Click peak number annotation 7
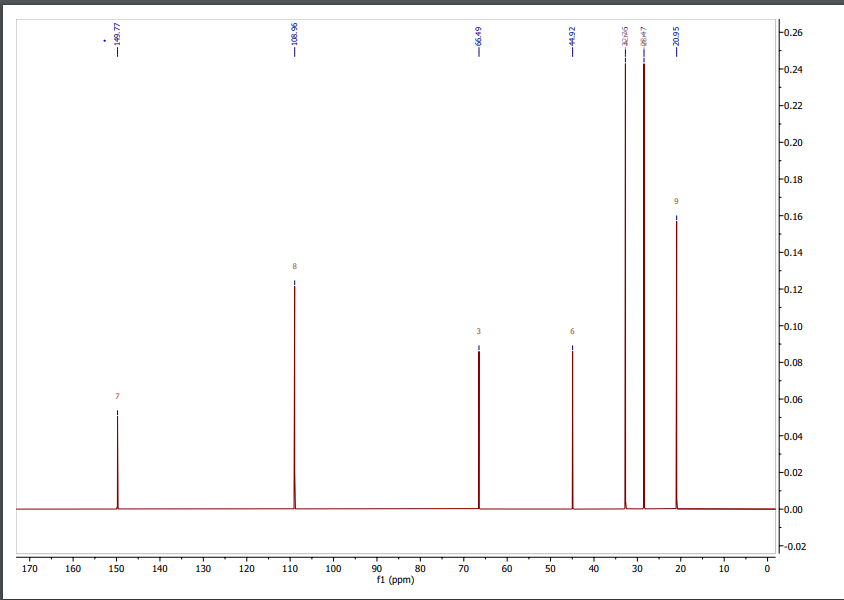The image size is (844, 600). point(116,396)
